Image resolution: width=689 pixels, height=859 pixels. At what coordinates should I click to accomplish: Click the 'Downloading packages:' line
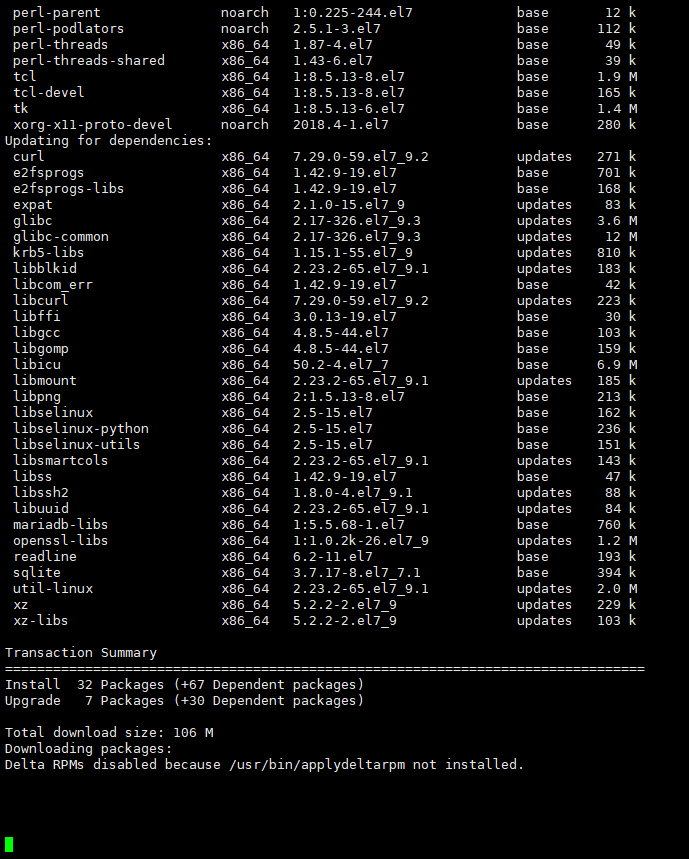(88, 748)
